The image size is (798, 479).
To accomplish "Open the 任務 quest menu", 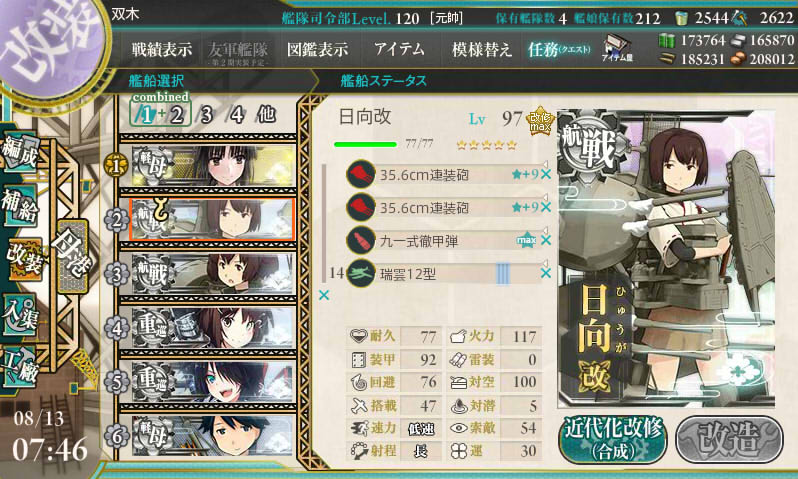I will pyautogui.click(x=559, y=49).
